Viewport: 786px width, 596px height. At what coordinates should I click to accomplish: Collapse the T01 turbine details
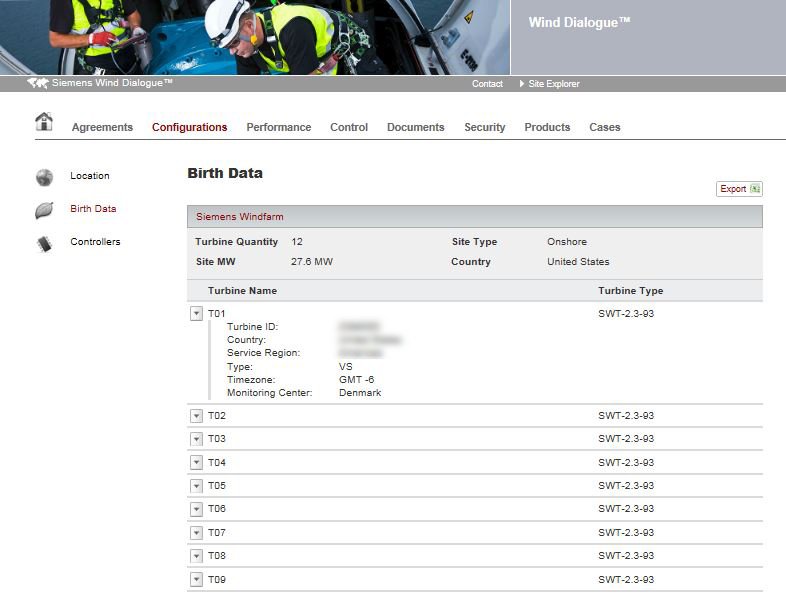196,314
